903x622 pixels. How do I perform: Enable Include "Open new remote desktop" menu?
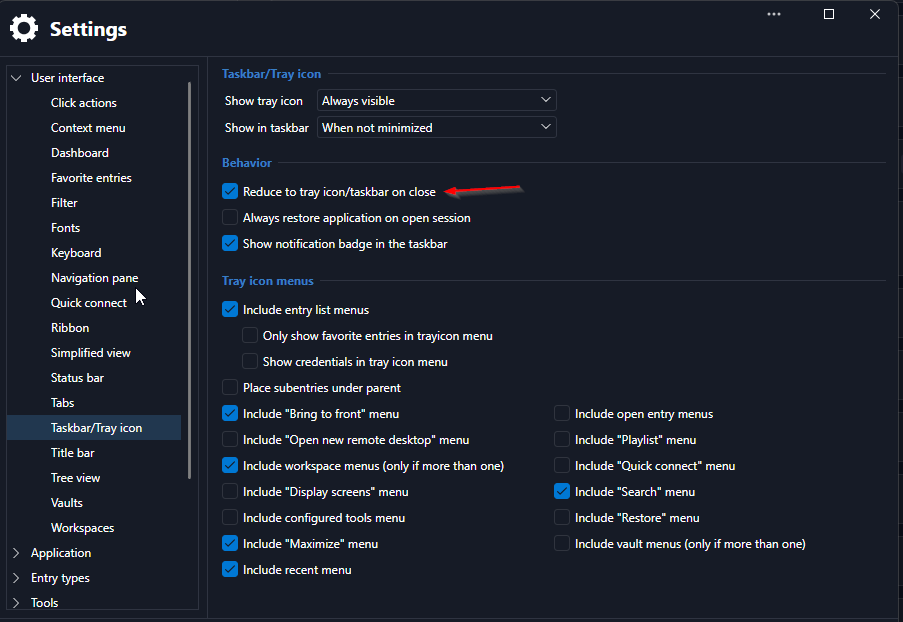tap(230, 439)
